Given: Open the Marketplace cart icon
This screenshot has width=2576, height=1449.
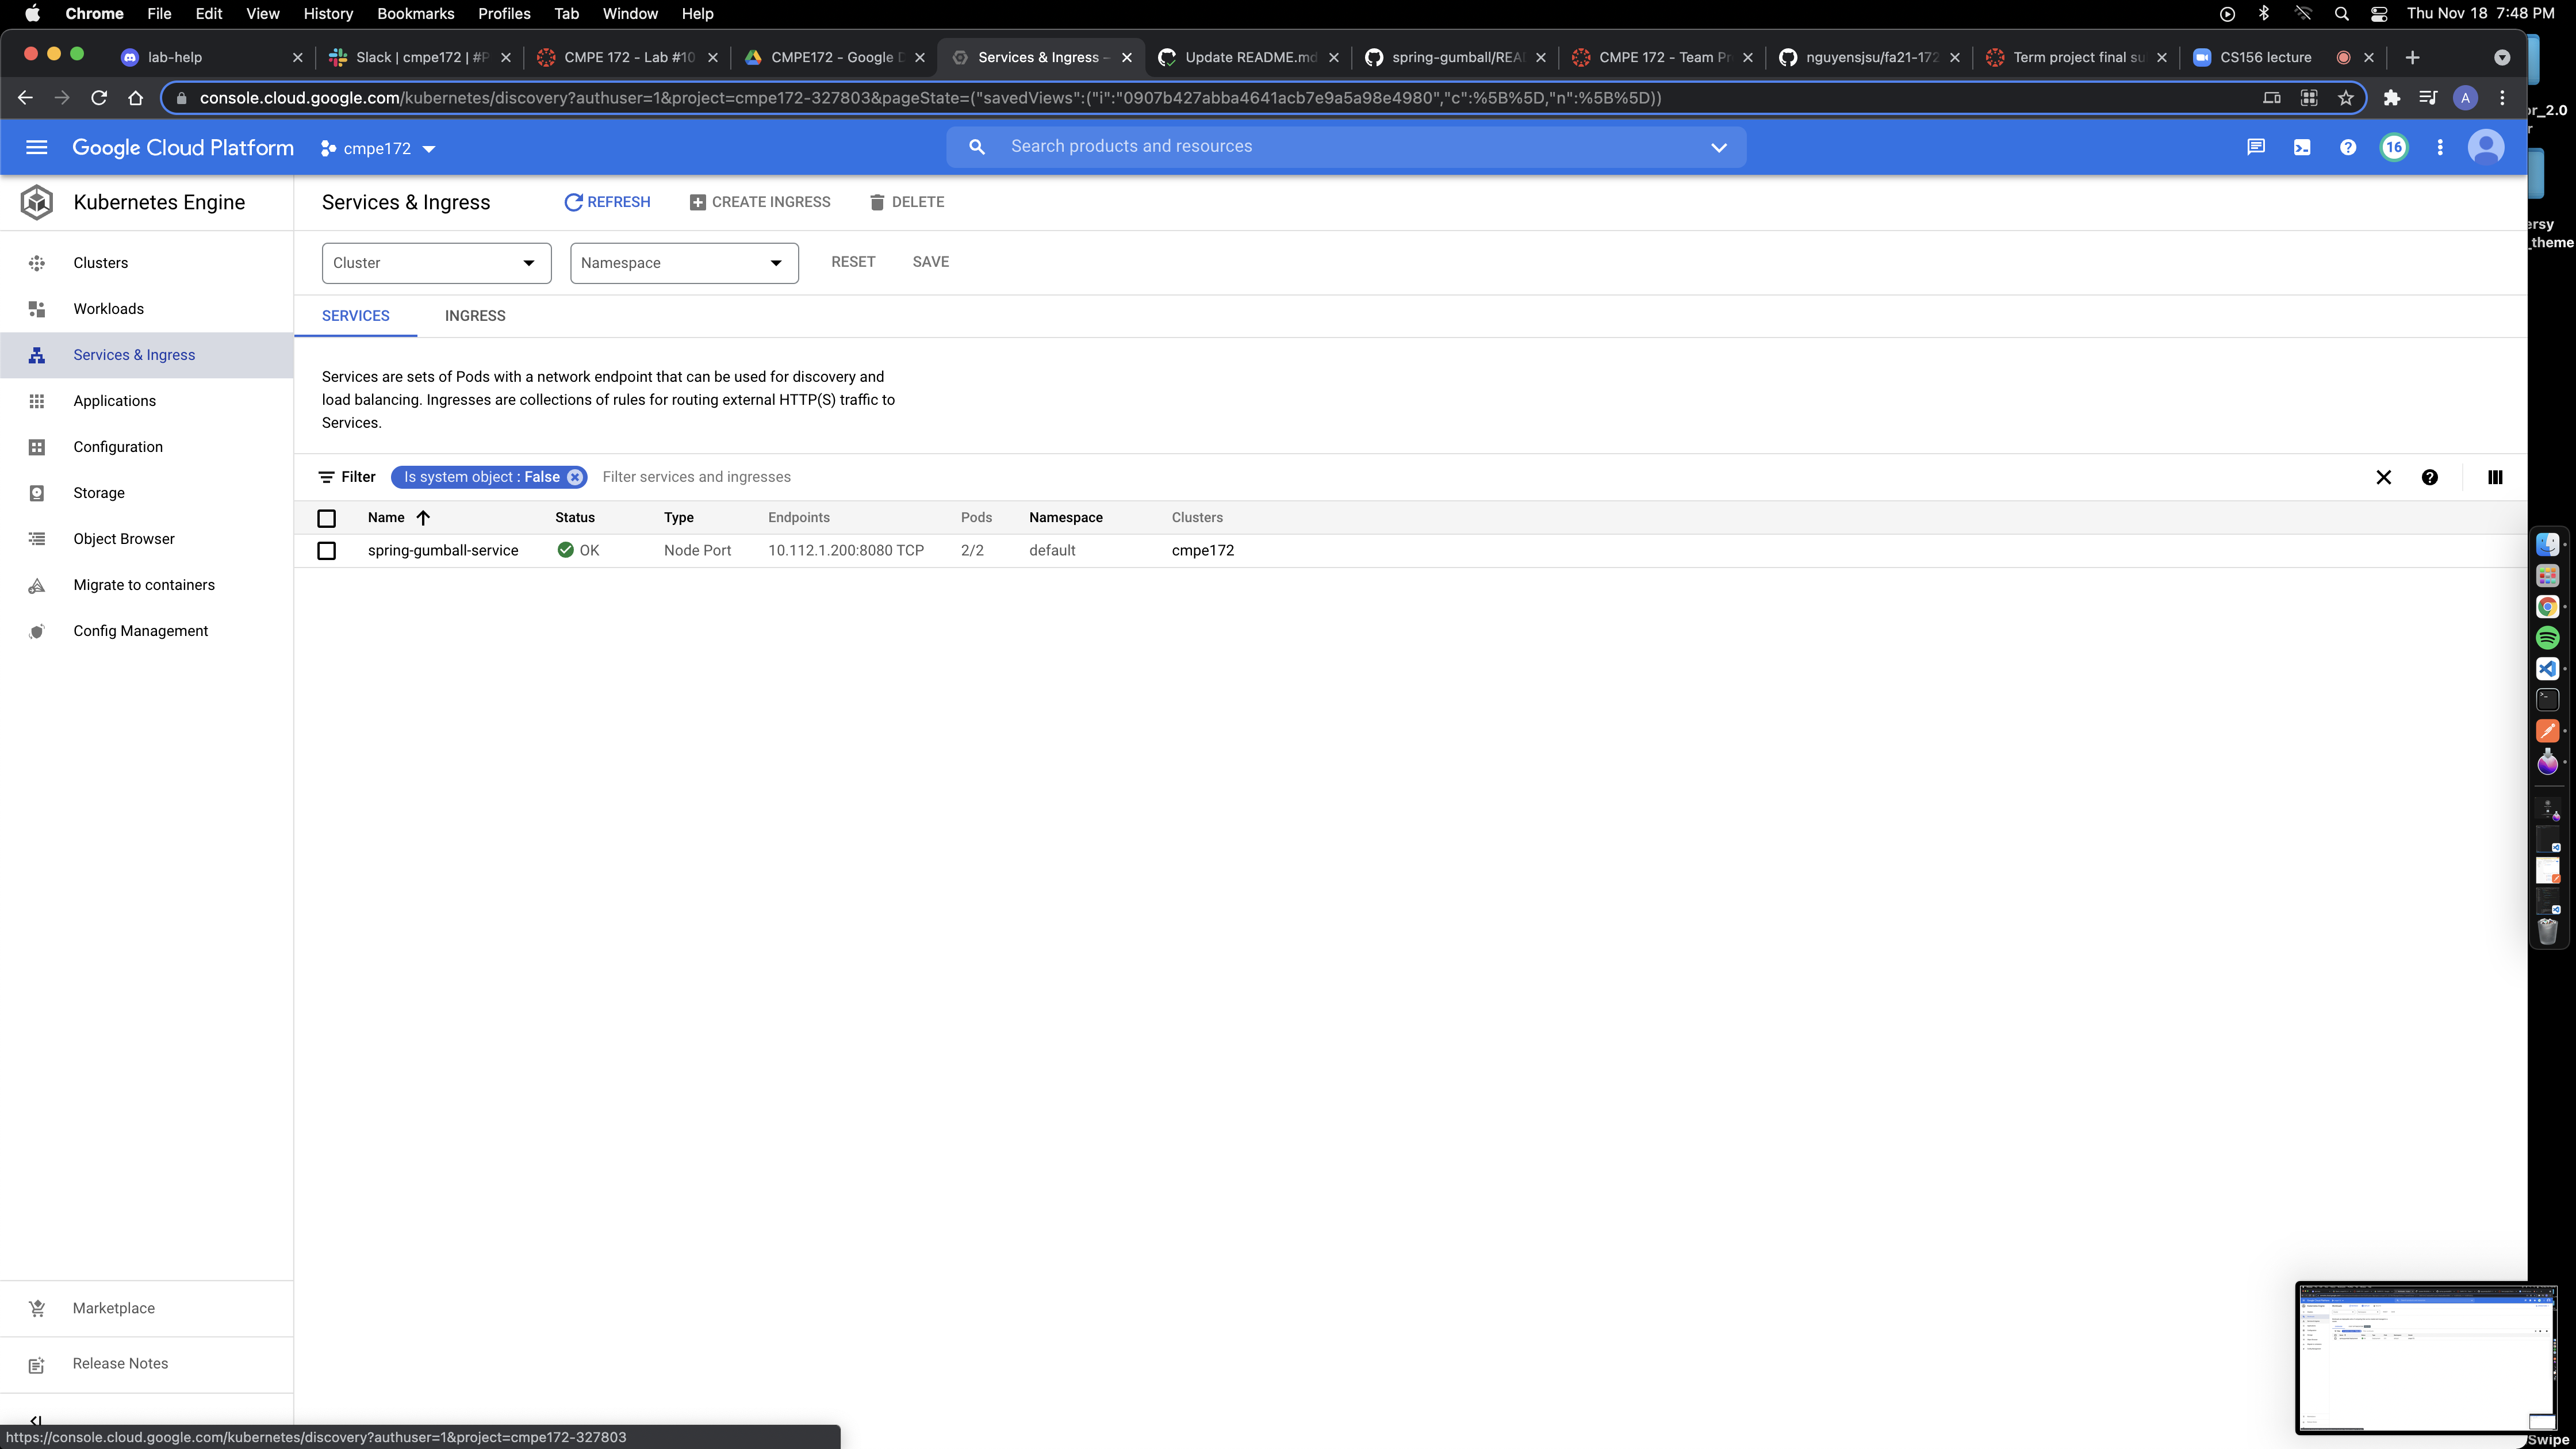Looking at the screenshot, I should tap(37, 1308).
